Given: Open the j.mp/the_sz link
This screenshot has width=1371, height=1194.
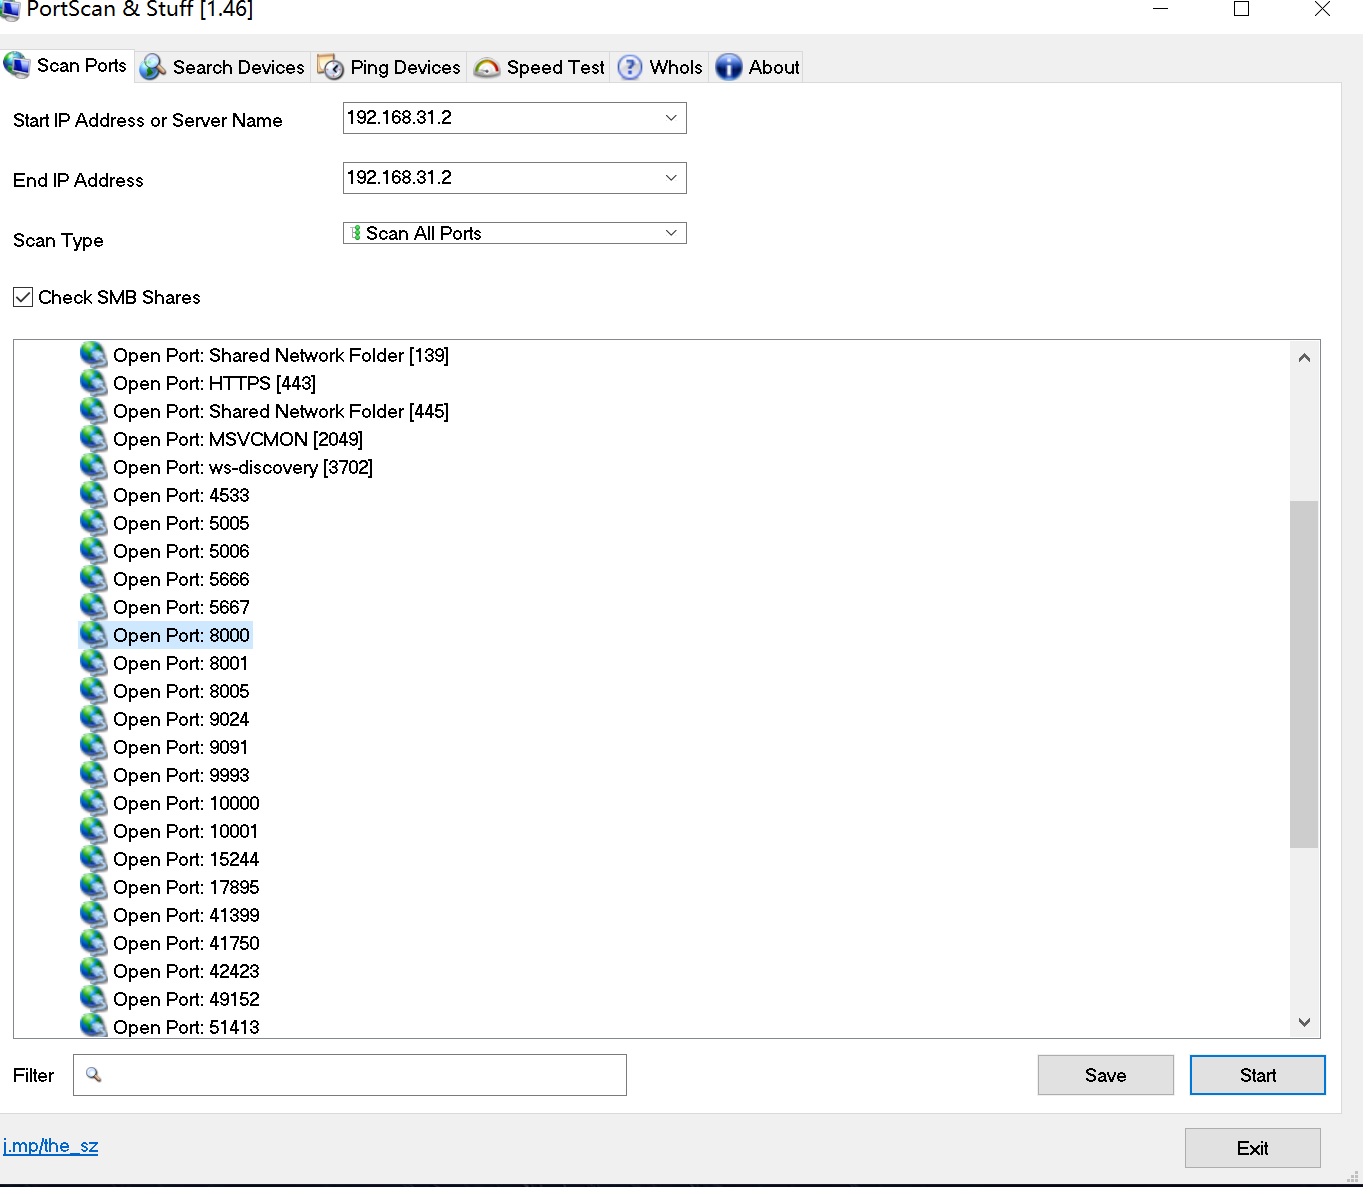Looking at the screenshot, I should [51, 1146].
